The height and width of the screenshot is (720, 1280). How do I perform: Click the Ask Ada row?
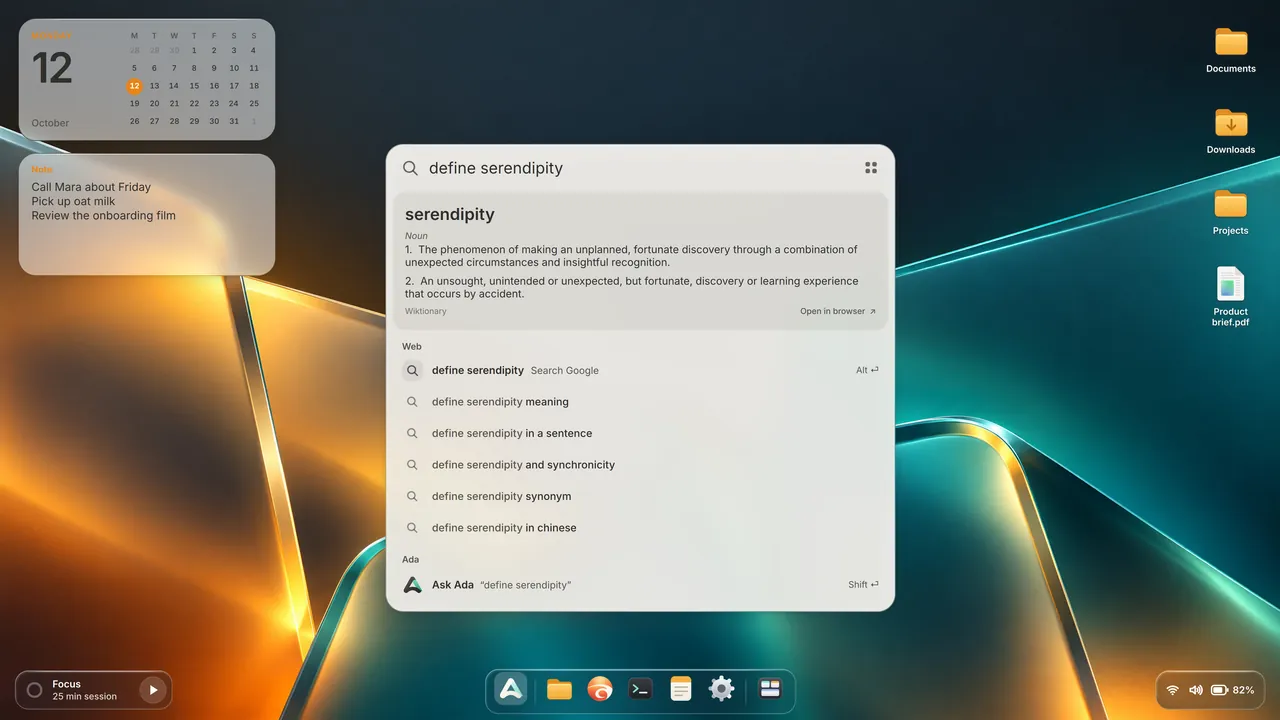[640, 585]
